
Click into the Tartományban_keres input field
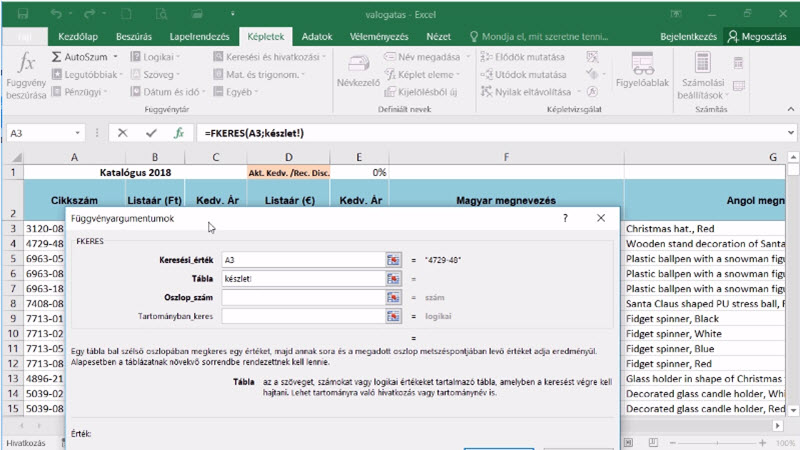[303, 316]
